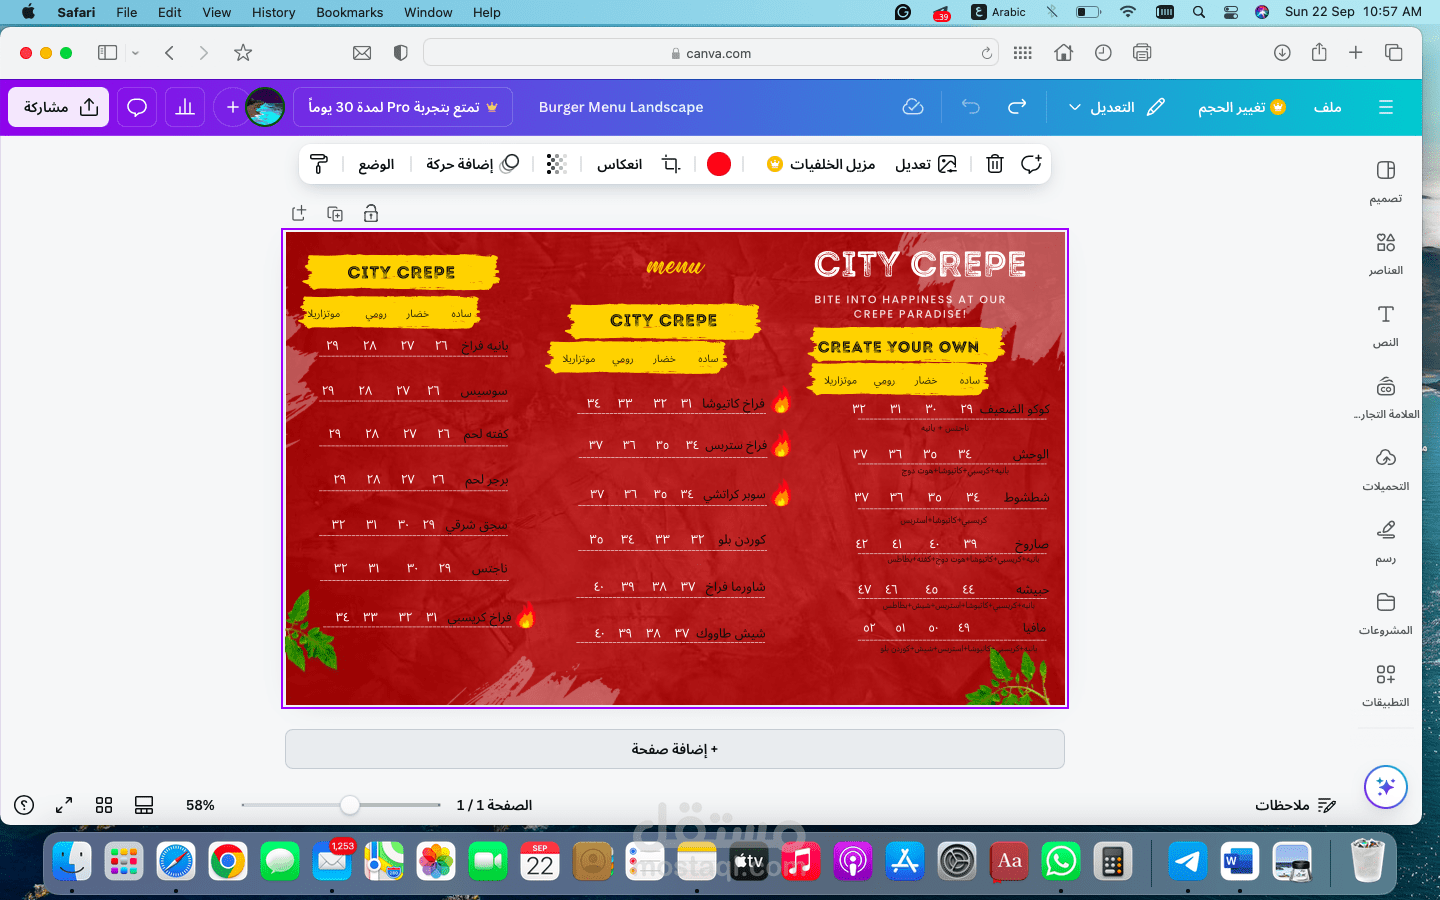
Task: Click the zoom slider handle
Action: [349, 805]
